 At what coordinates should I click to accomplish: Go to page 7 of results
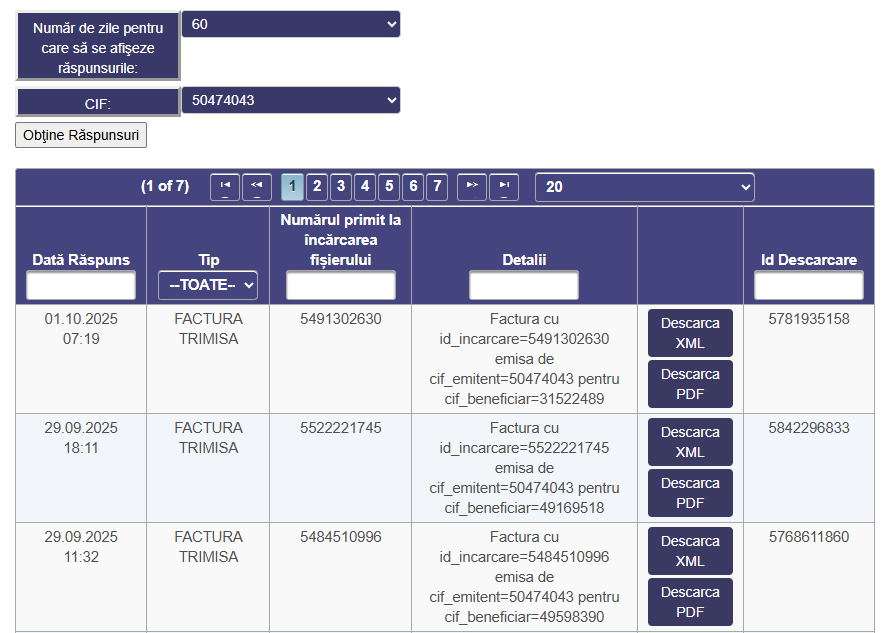tap(437, 187)
